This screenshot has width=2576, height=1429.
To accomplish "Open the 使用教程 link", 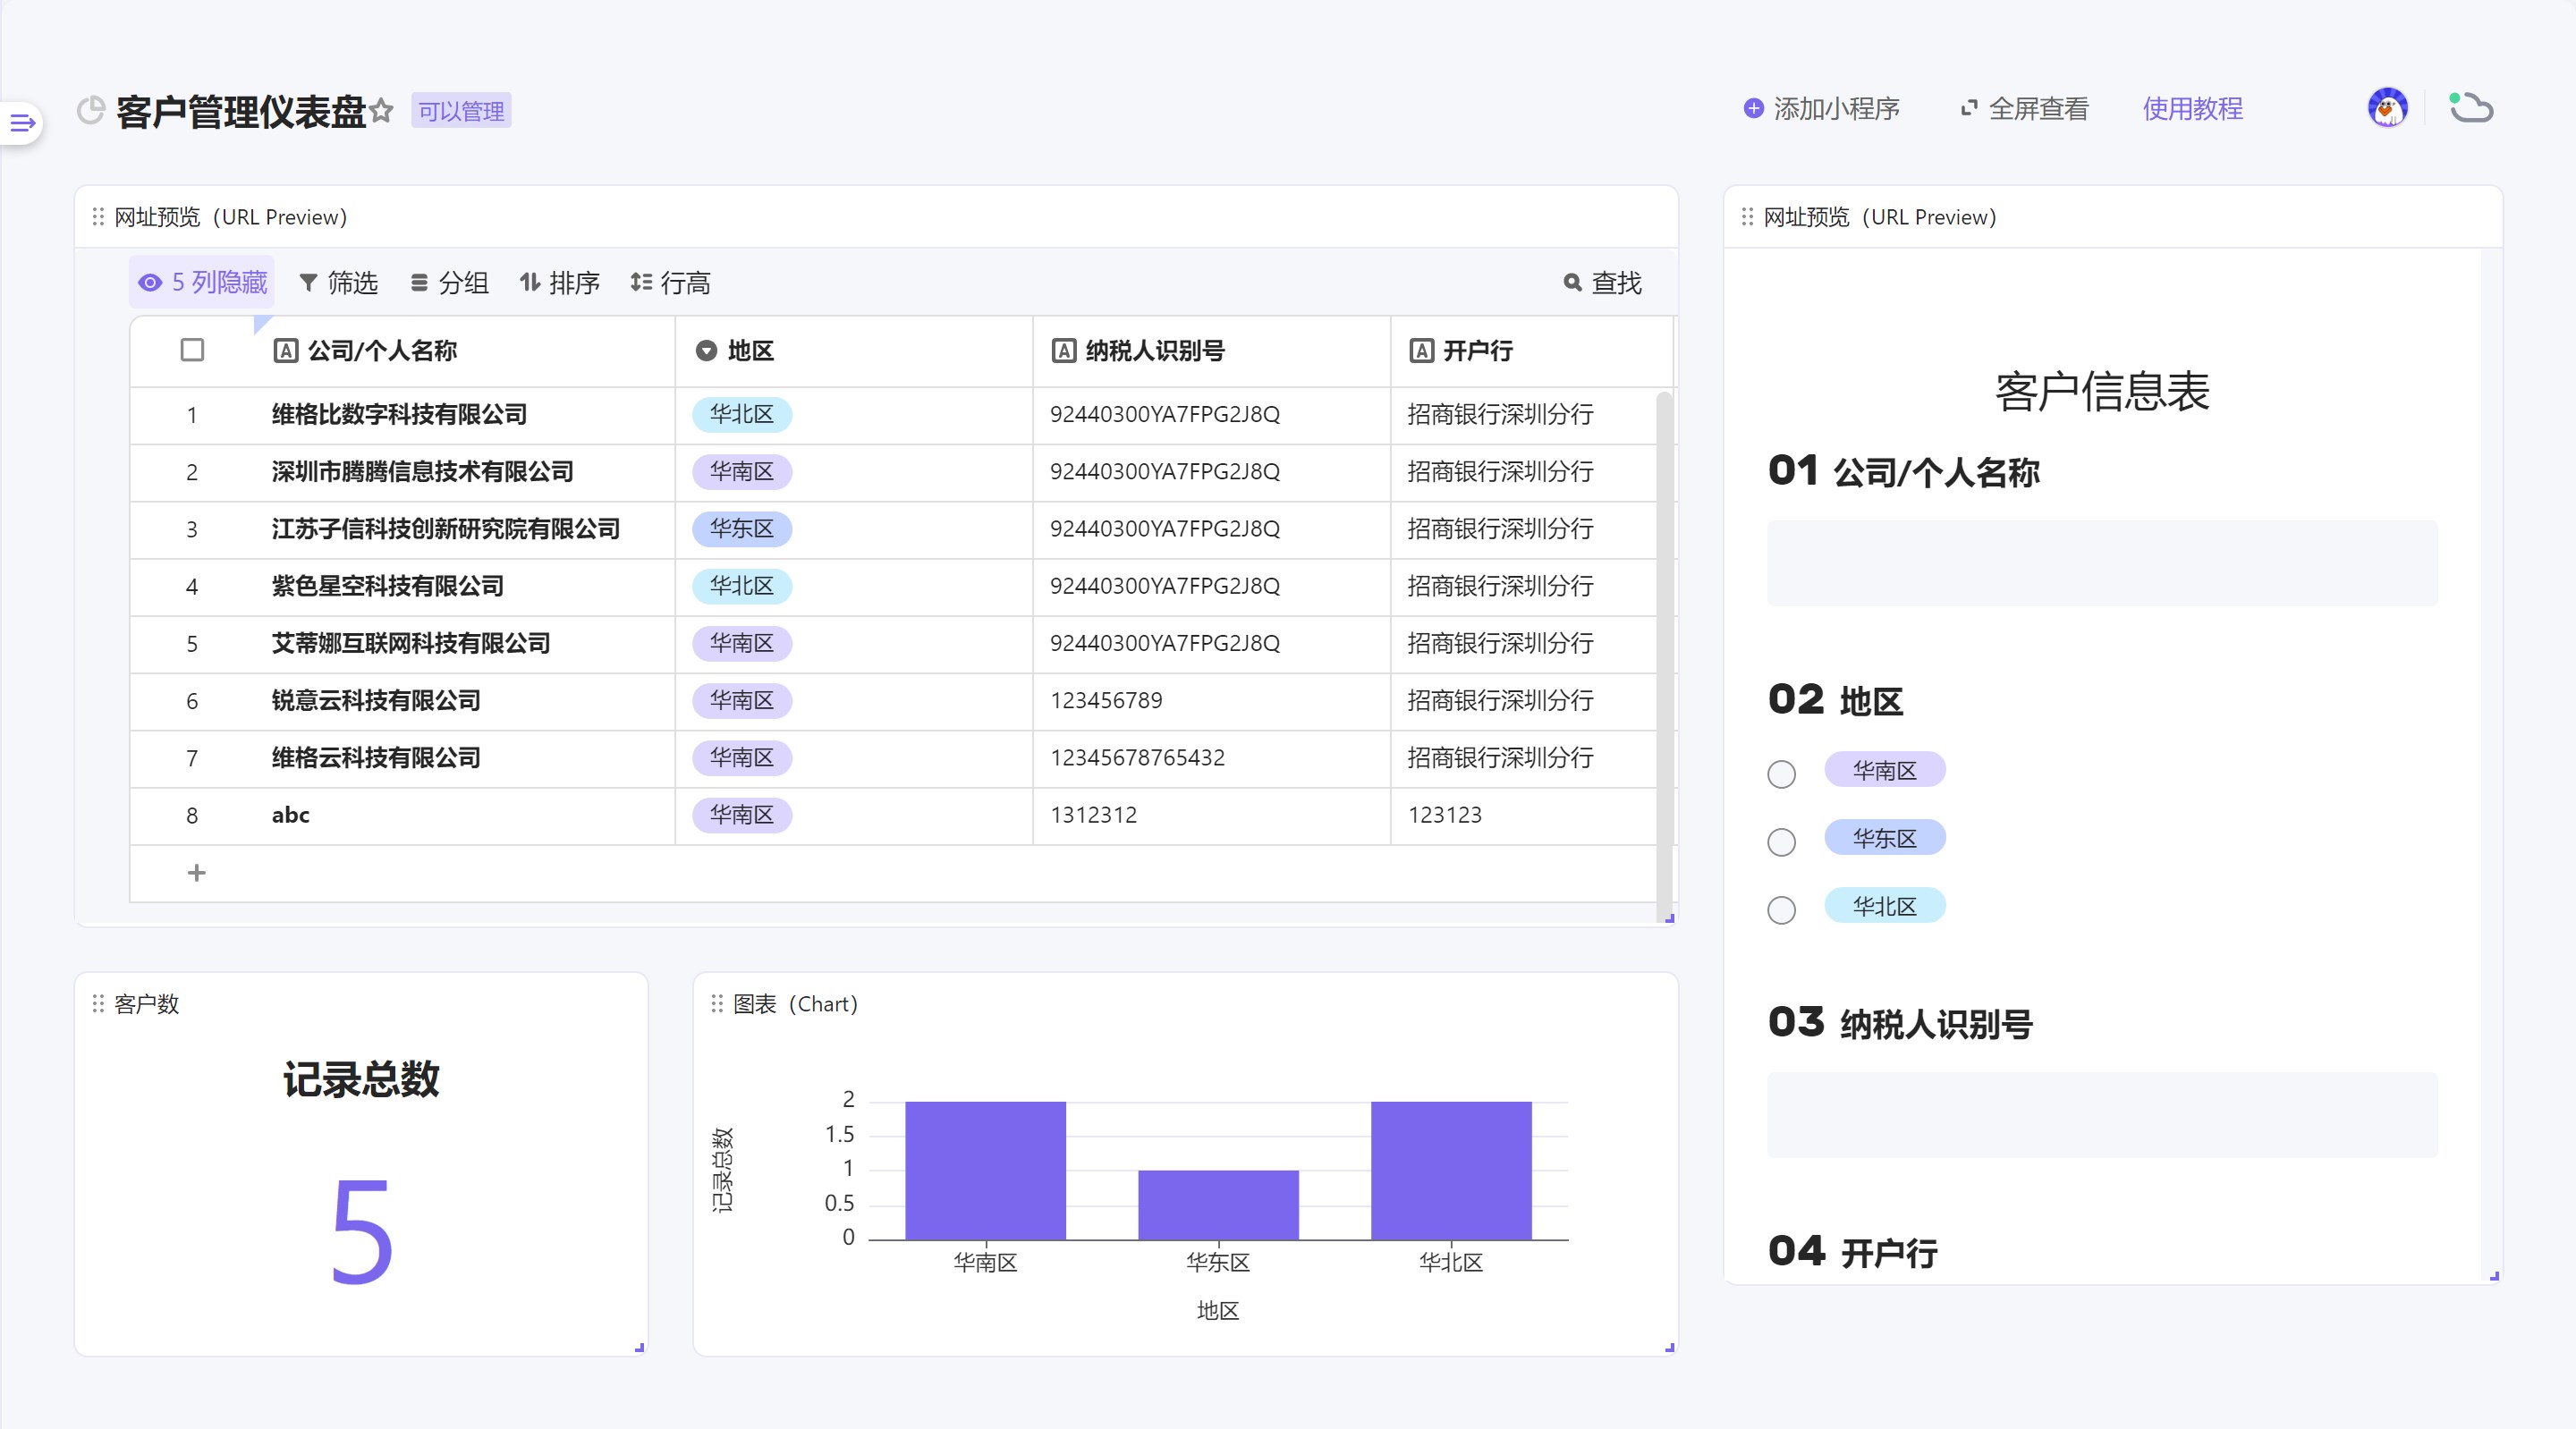I will (2192, 109).
